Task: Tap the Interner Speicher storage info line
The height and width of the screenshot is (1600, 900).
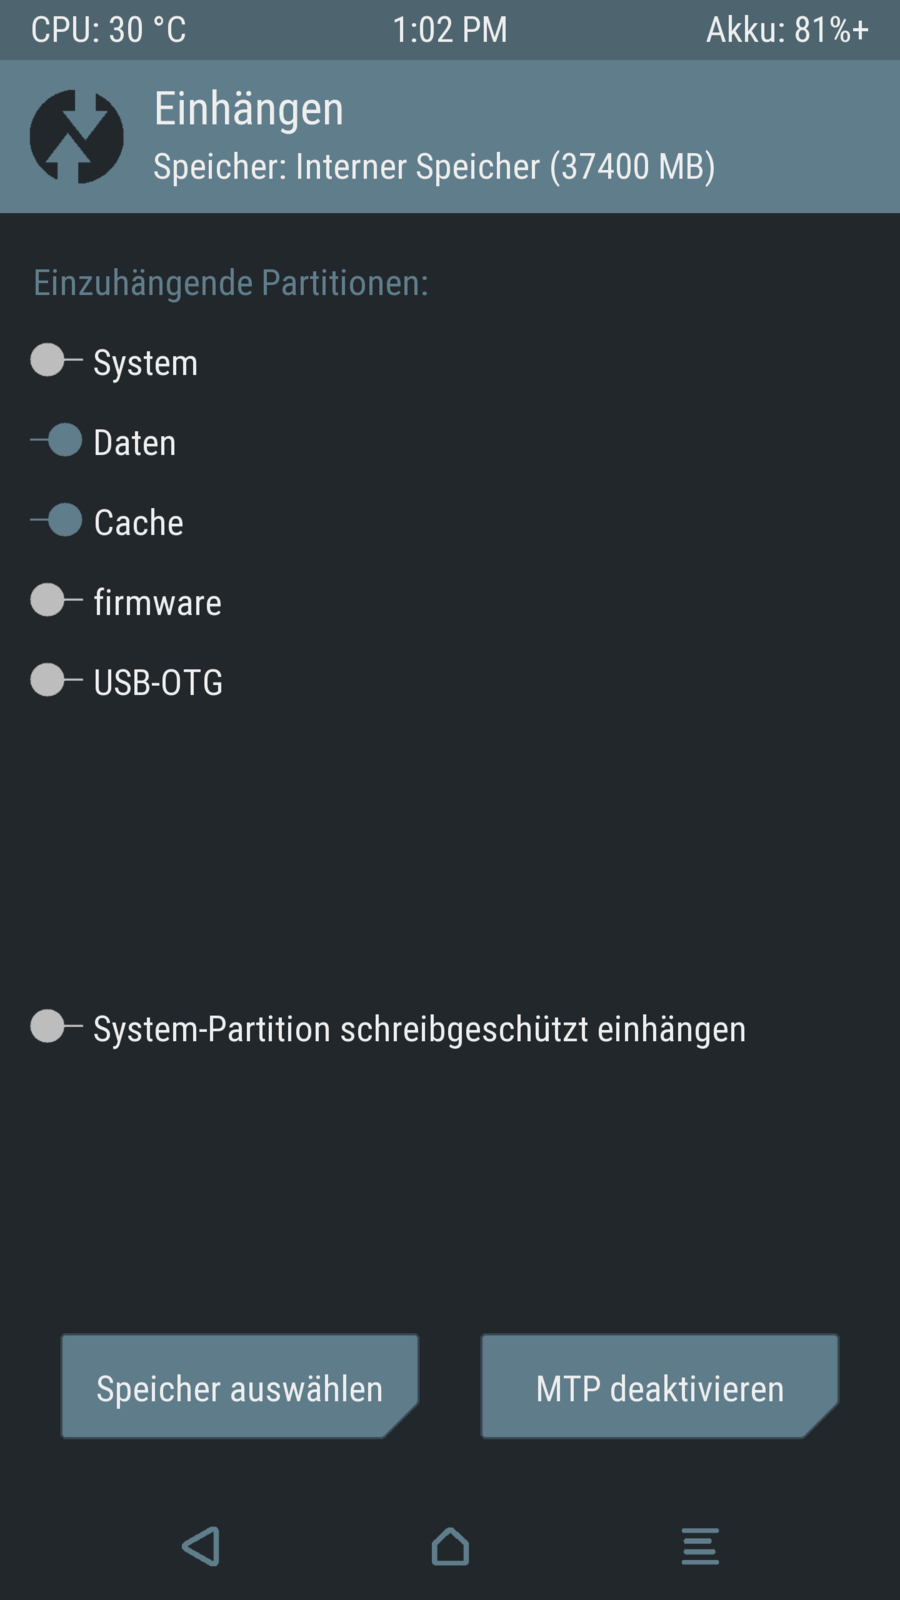Action: pyautogui.click(x=434, y=166)
